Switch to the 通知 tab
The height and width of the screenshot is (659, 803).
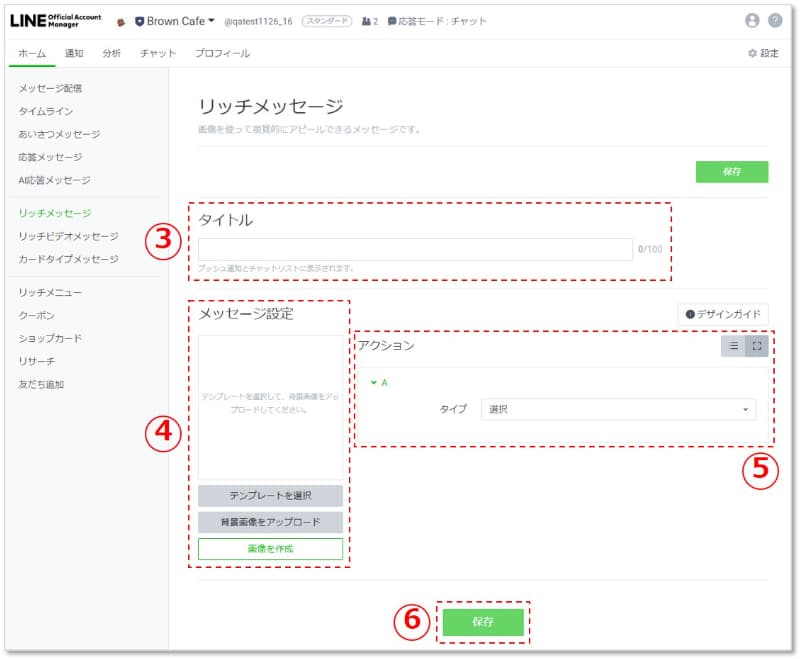click(x=74, y=53)
